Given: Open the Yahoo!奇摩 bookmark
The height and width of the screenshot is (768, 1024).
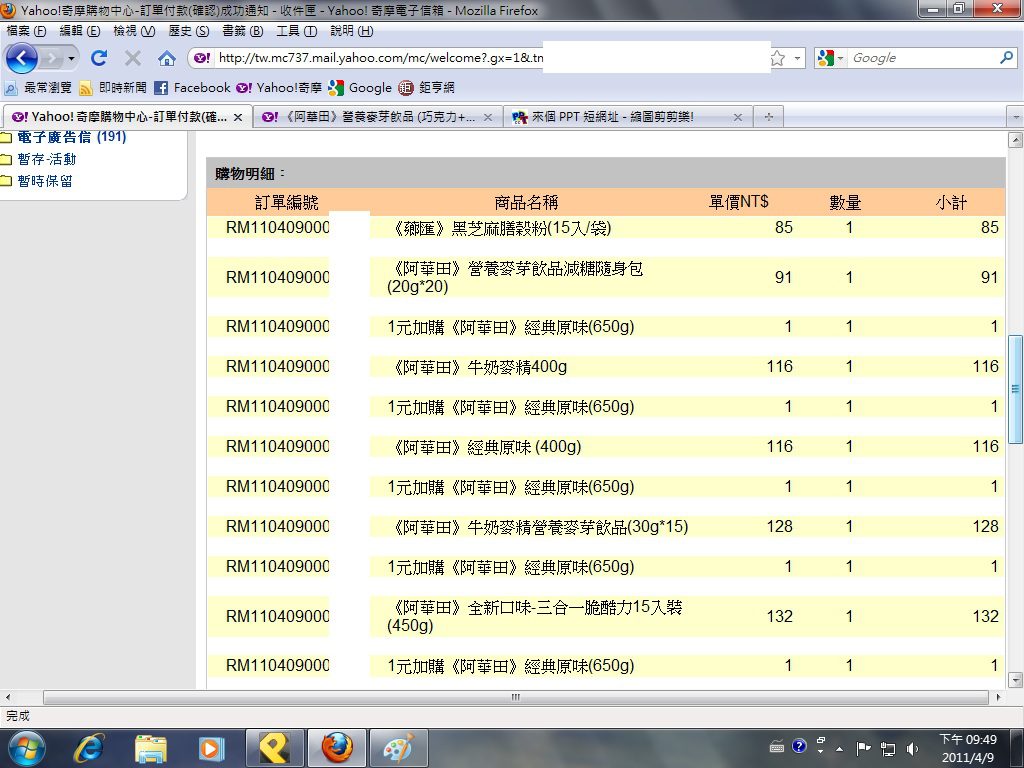Looking at the screenshot, I should [x=279, y=88].
